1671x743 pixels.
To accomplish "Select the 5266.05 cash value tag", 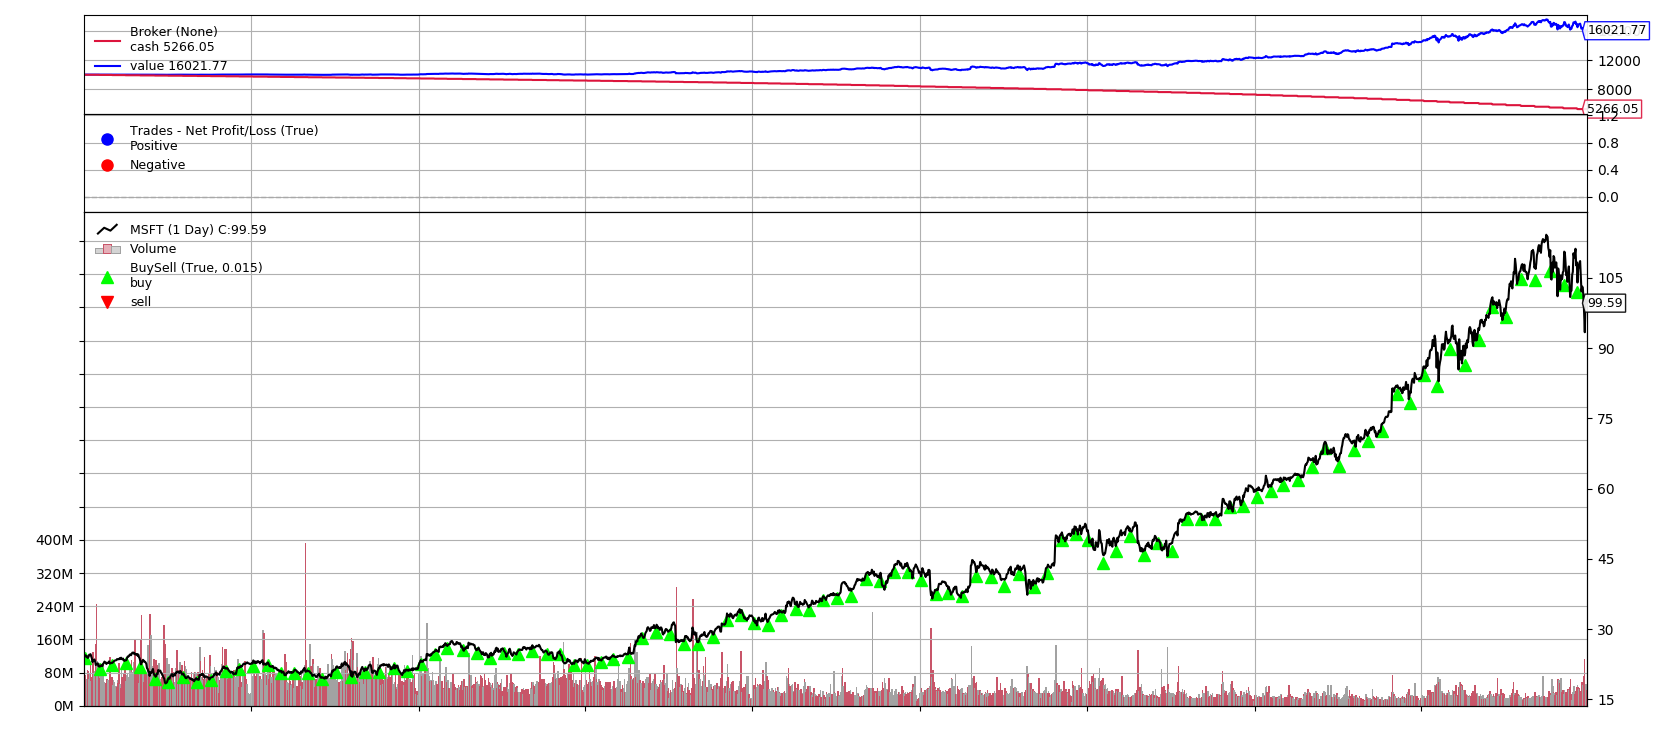I will pyautogui.click(x=1612, y=109).
